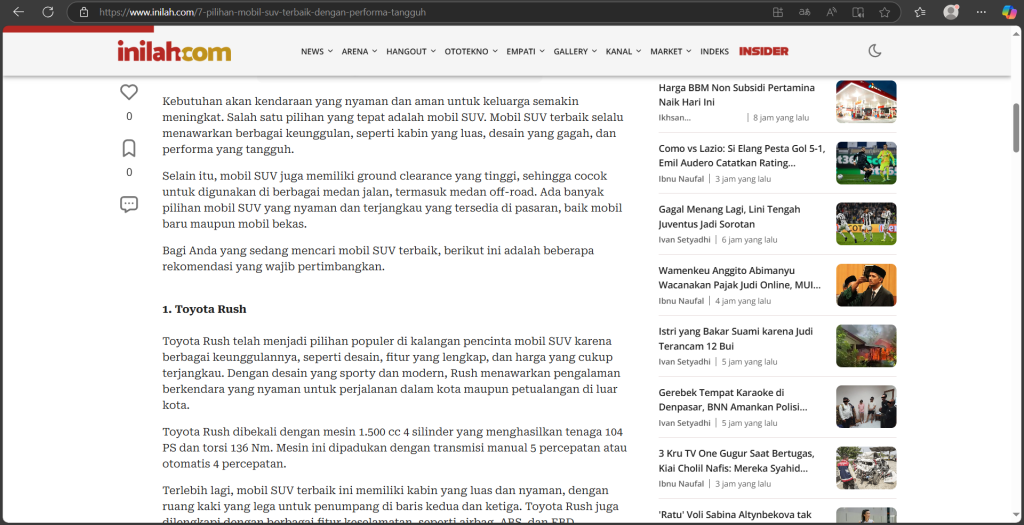Open Como vs Lazio article
Image resolution: width=1024 pixels, height=525 pixels.
pos(742,155)
